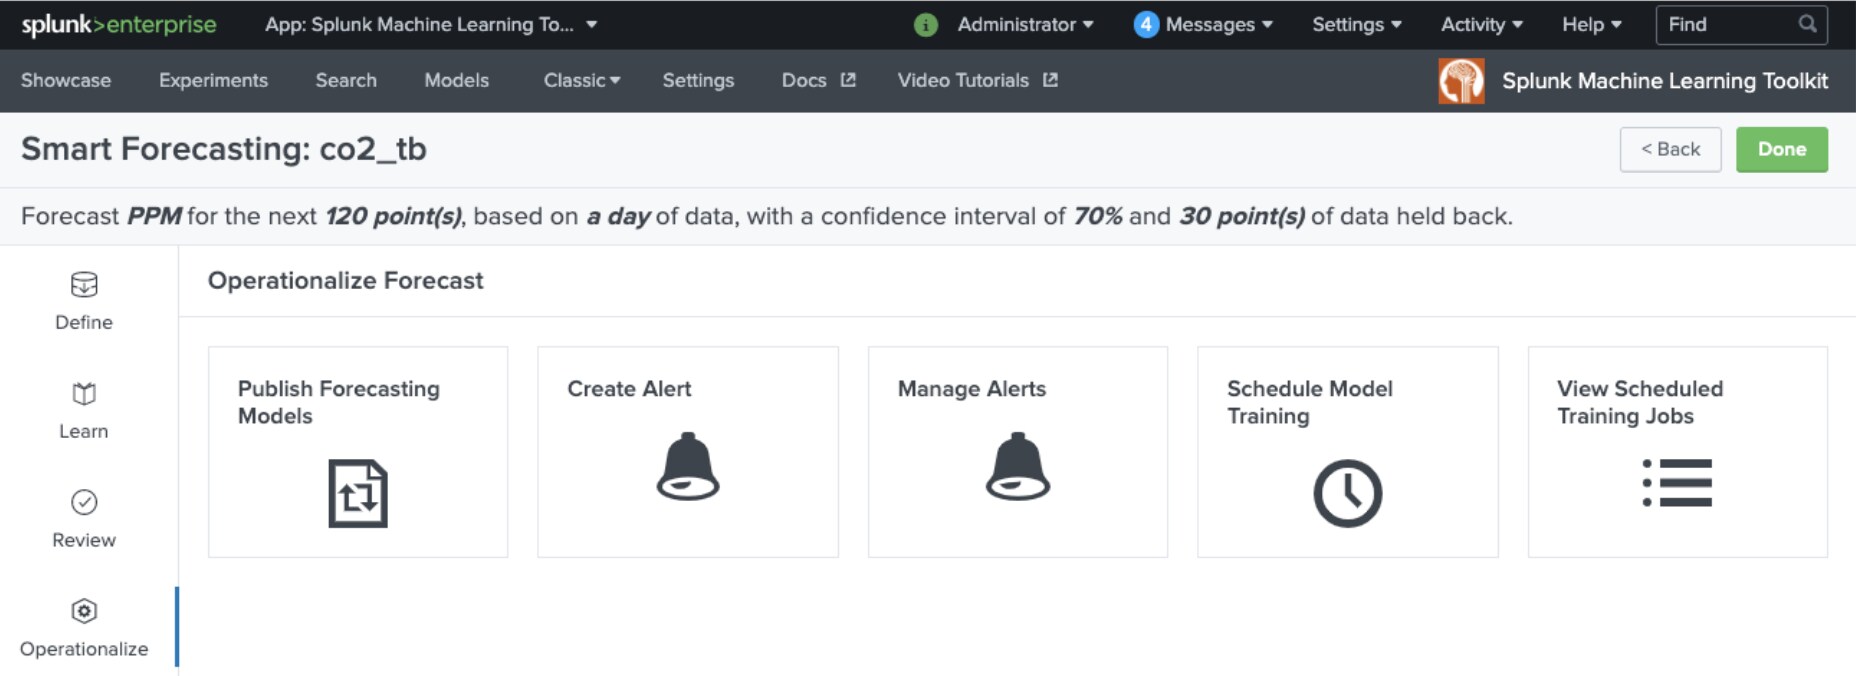
Task: Click the Smart Forecasting: co2_tb title
Action: (x=224, y=149)
